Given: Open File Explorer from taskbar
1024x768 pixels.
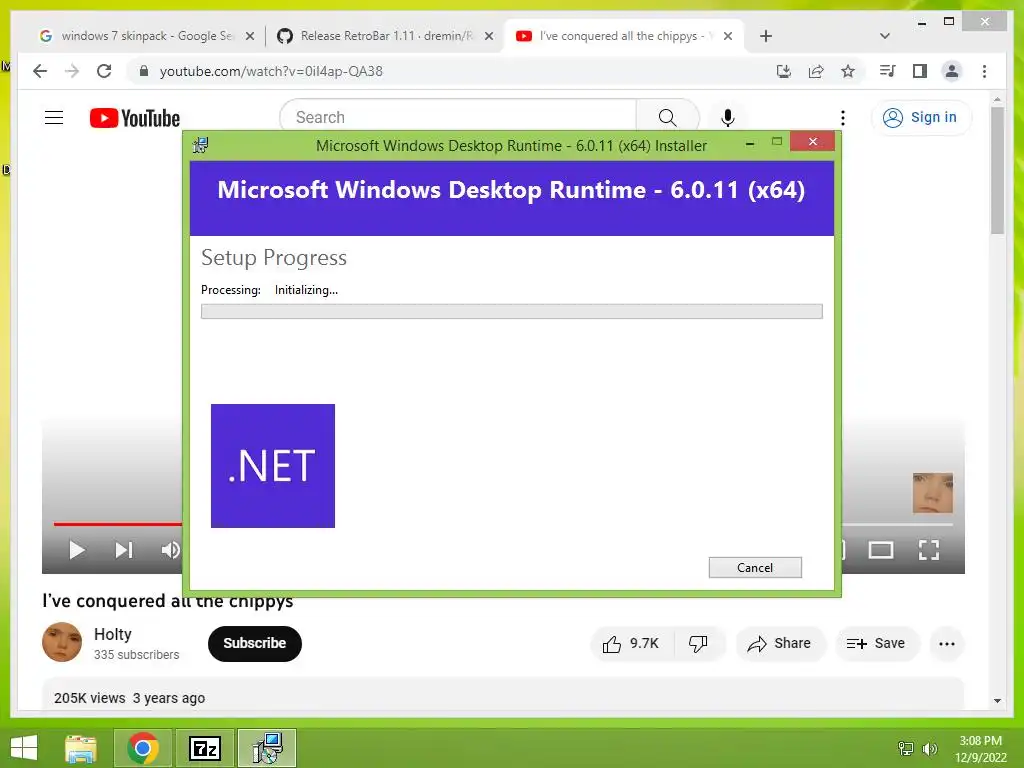Looking at the screenshot, I should click(x=81, y=748).
